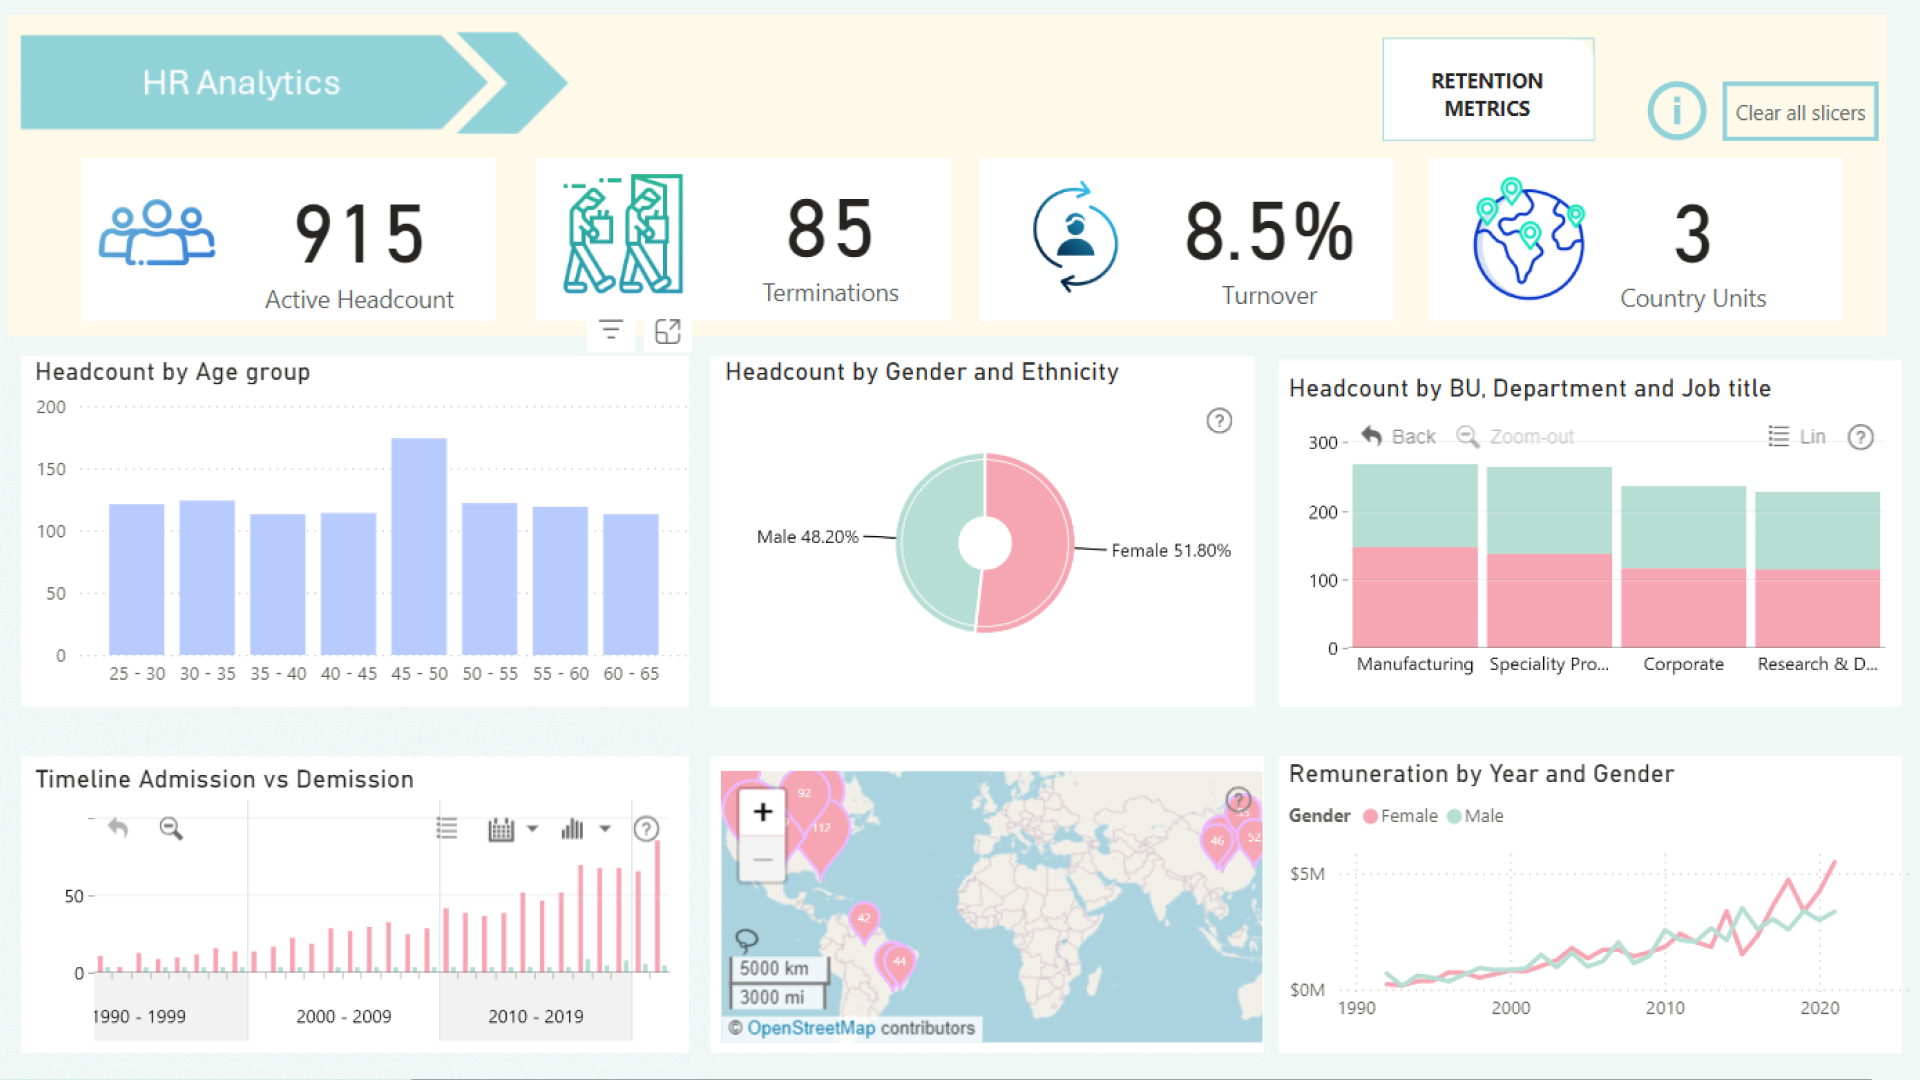Click the list scale icon in Timeline chart
Screen dimensions: 1920x1080
tap(447, 828)
